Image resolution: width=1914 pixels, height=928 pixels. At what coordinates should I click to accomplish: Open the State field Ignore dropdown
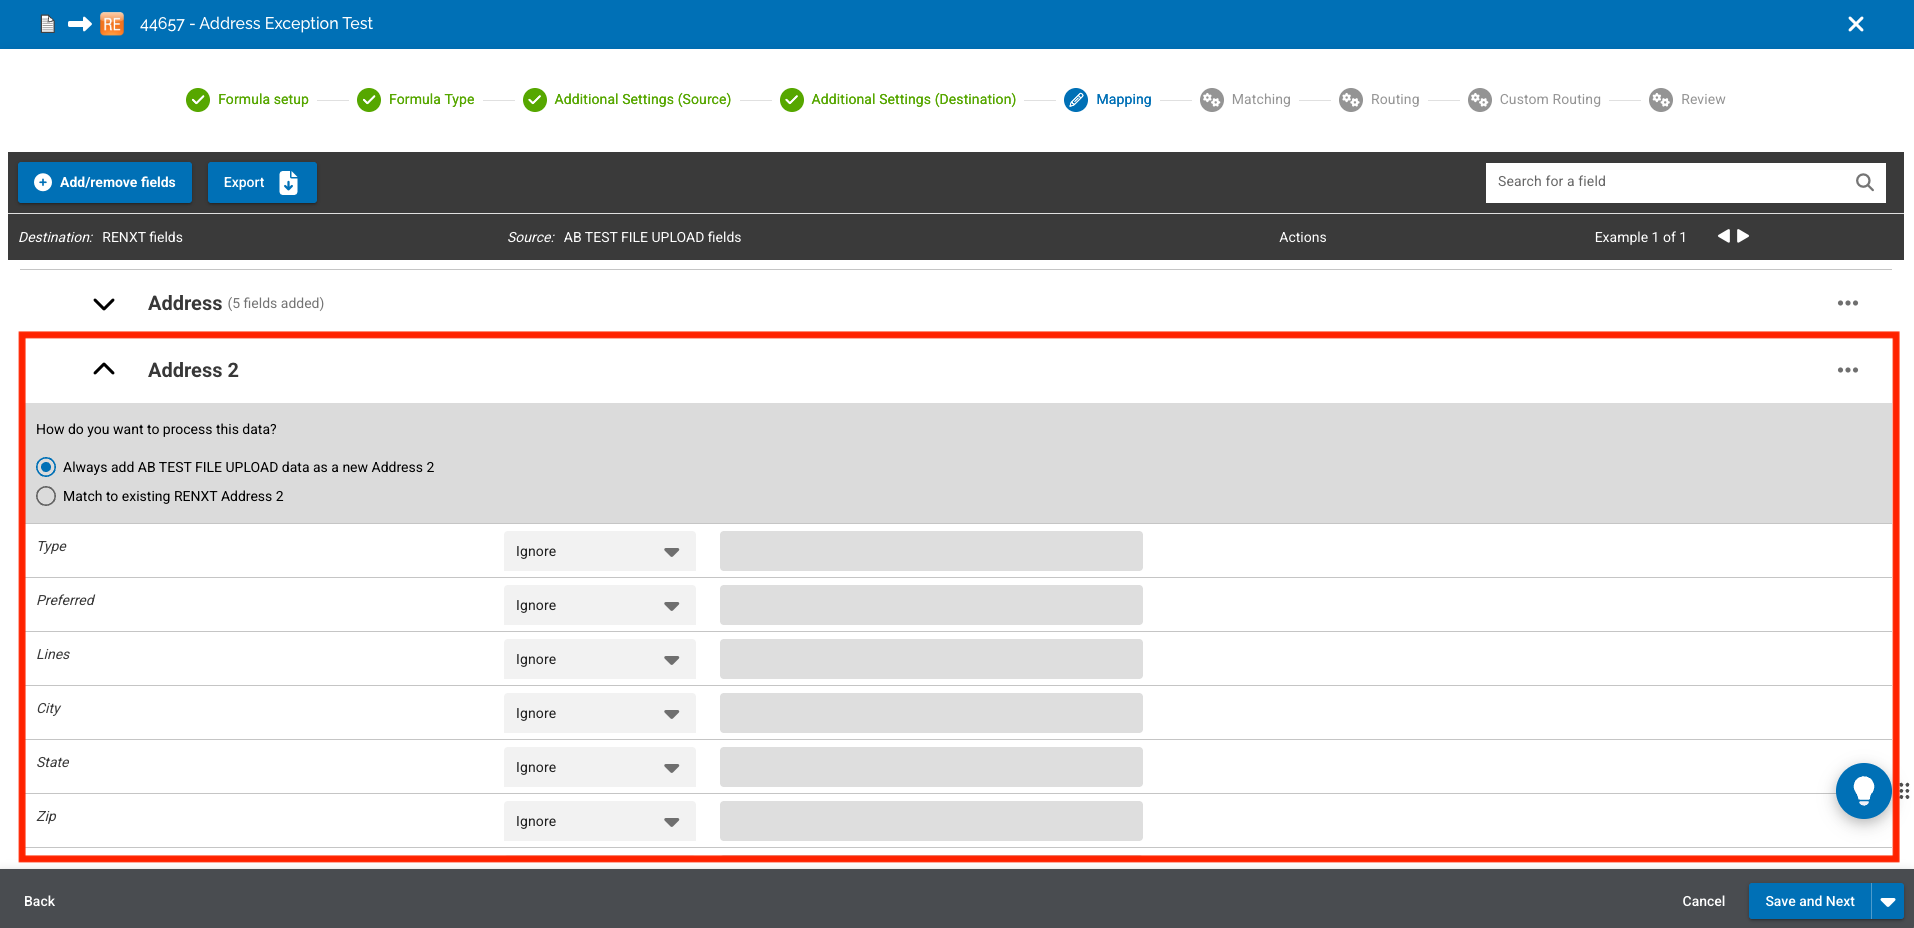click(599, 767)
